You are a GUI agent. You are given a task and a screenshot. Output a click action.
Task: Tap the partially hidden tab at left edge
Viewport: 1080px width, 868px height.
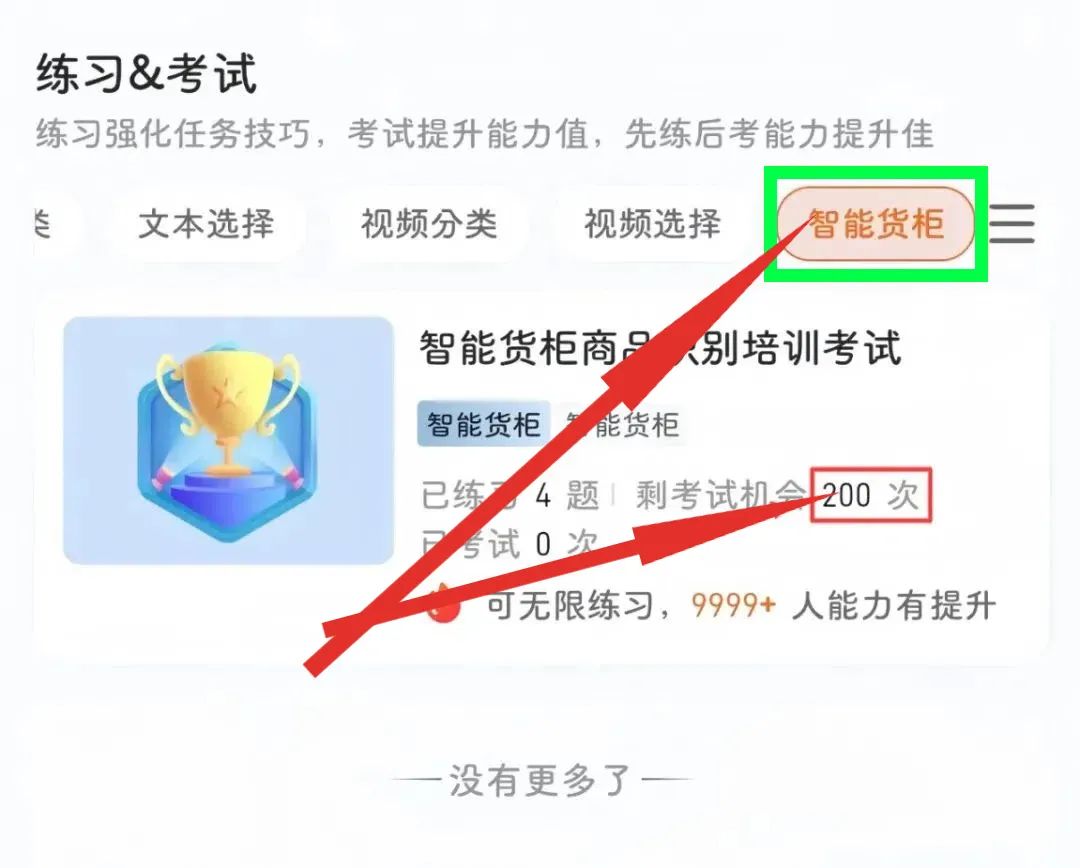tap(50, 224)
